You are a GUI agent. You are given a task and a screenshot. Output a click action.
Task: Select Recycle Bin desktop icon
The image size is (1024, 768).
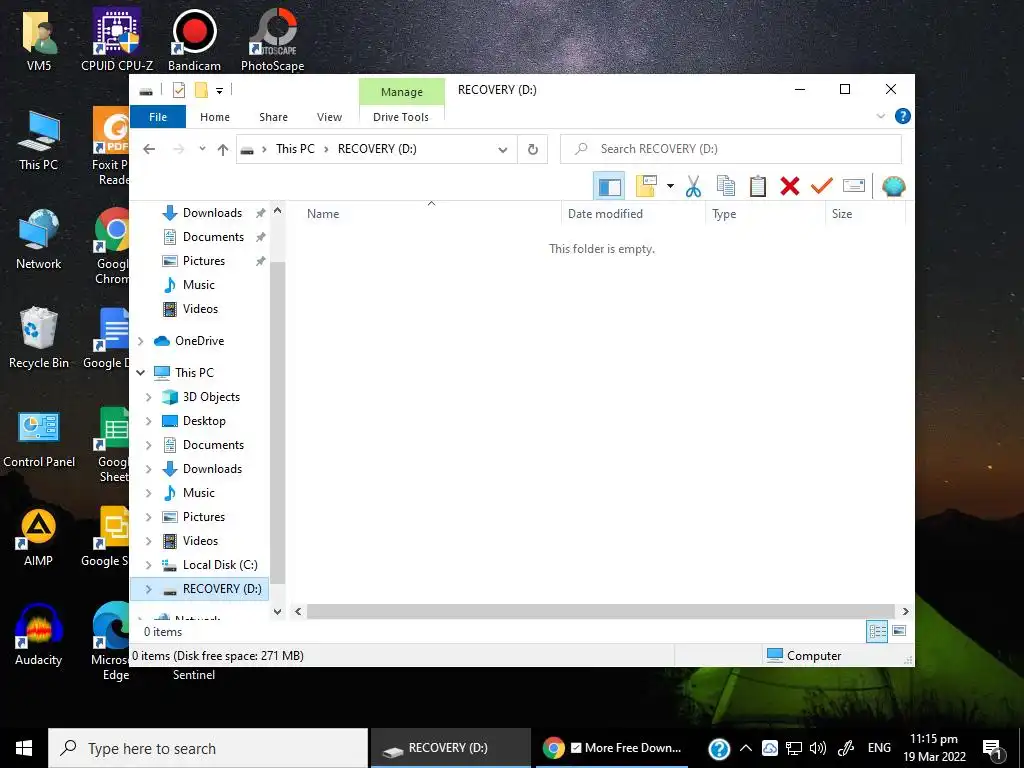click(39, 338)
